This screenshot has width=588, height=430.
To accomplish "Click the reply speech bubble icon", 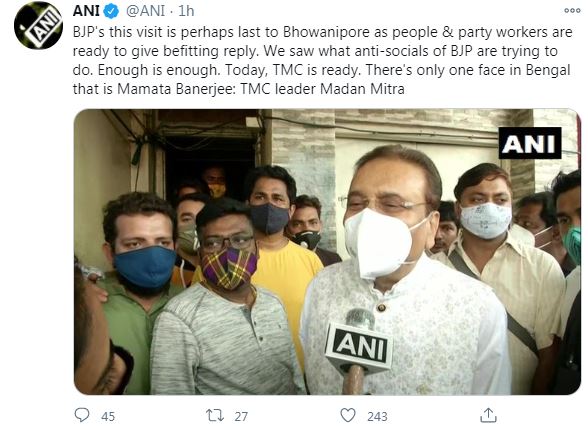I will (x=82, y=415).
